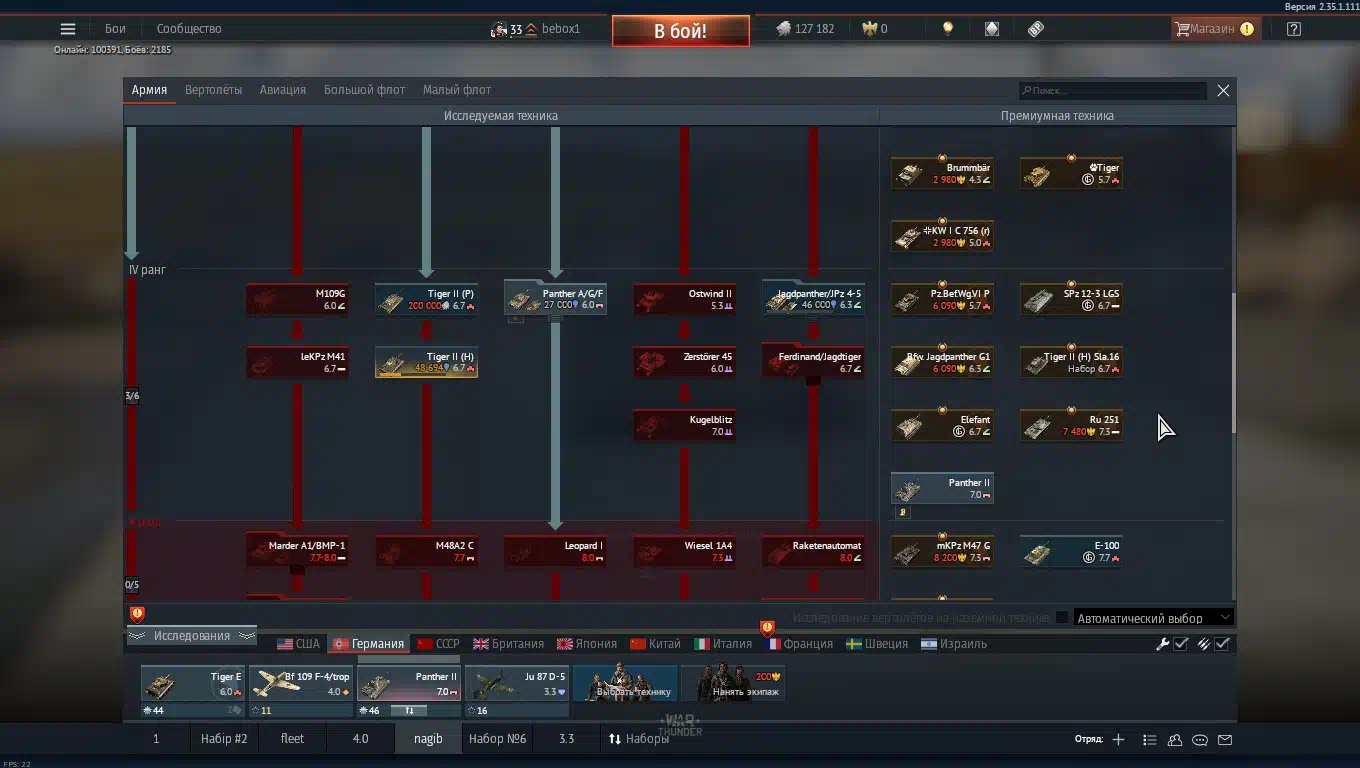Switch to the fleet preset
The image size is (1360, 768).
point(292,739)
